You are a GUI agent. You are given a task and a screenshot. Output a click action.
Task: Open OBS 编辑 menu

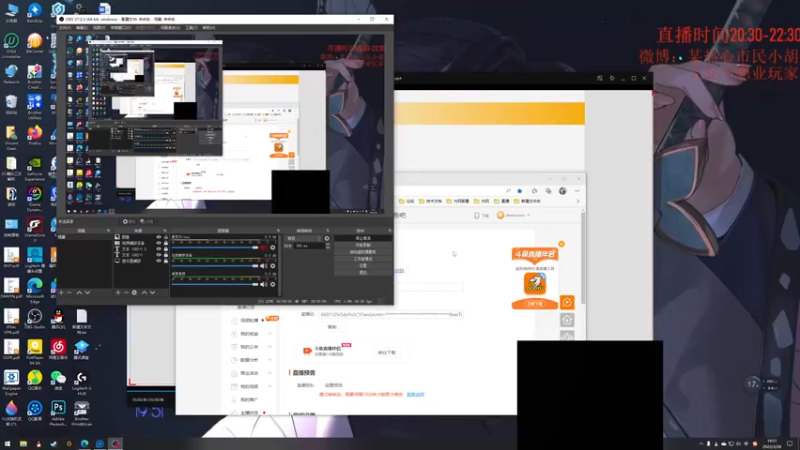click(x=82, y=28)
